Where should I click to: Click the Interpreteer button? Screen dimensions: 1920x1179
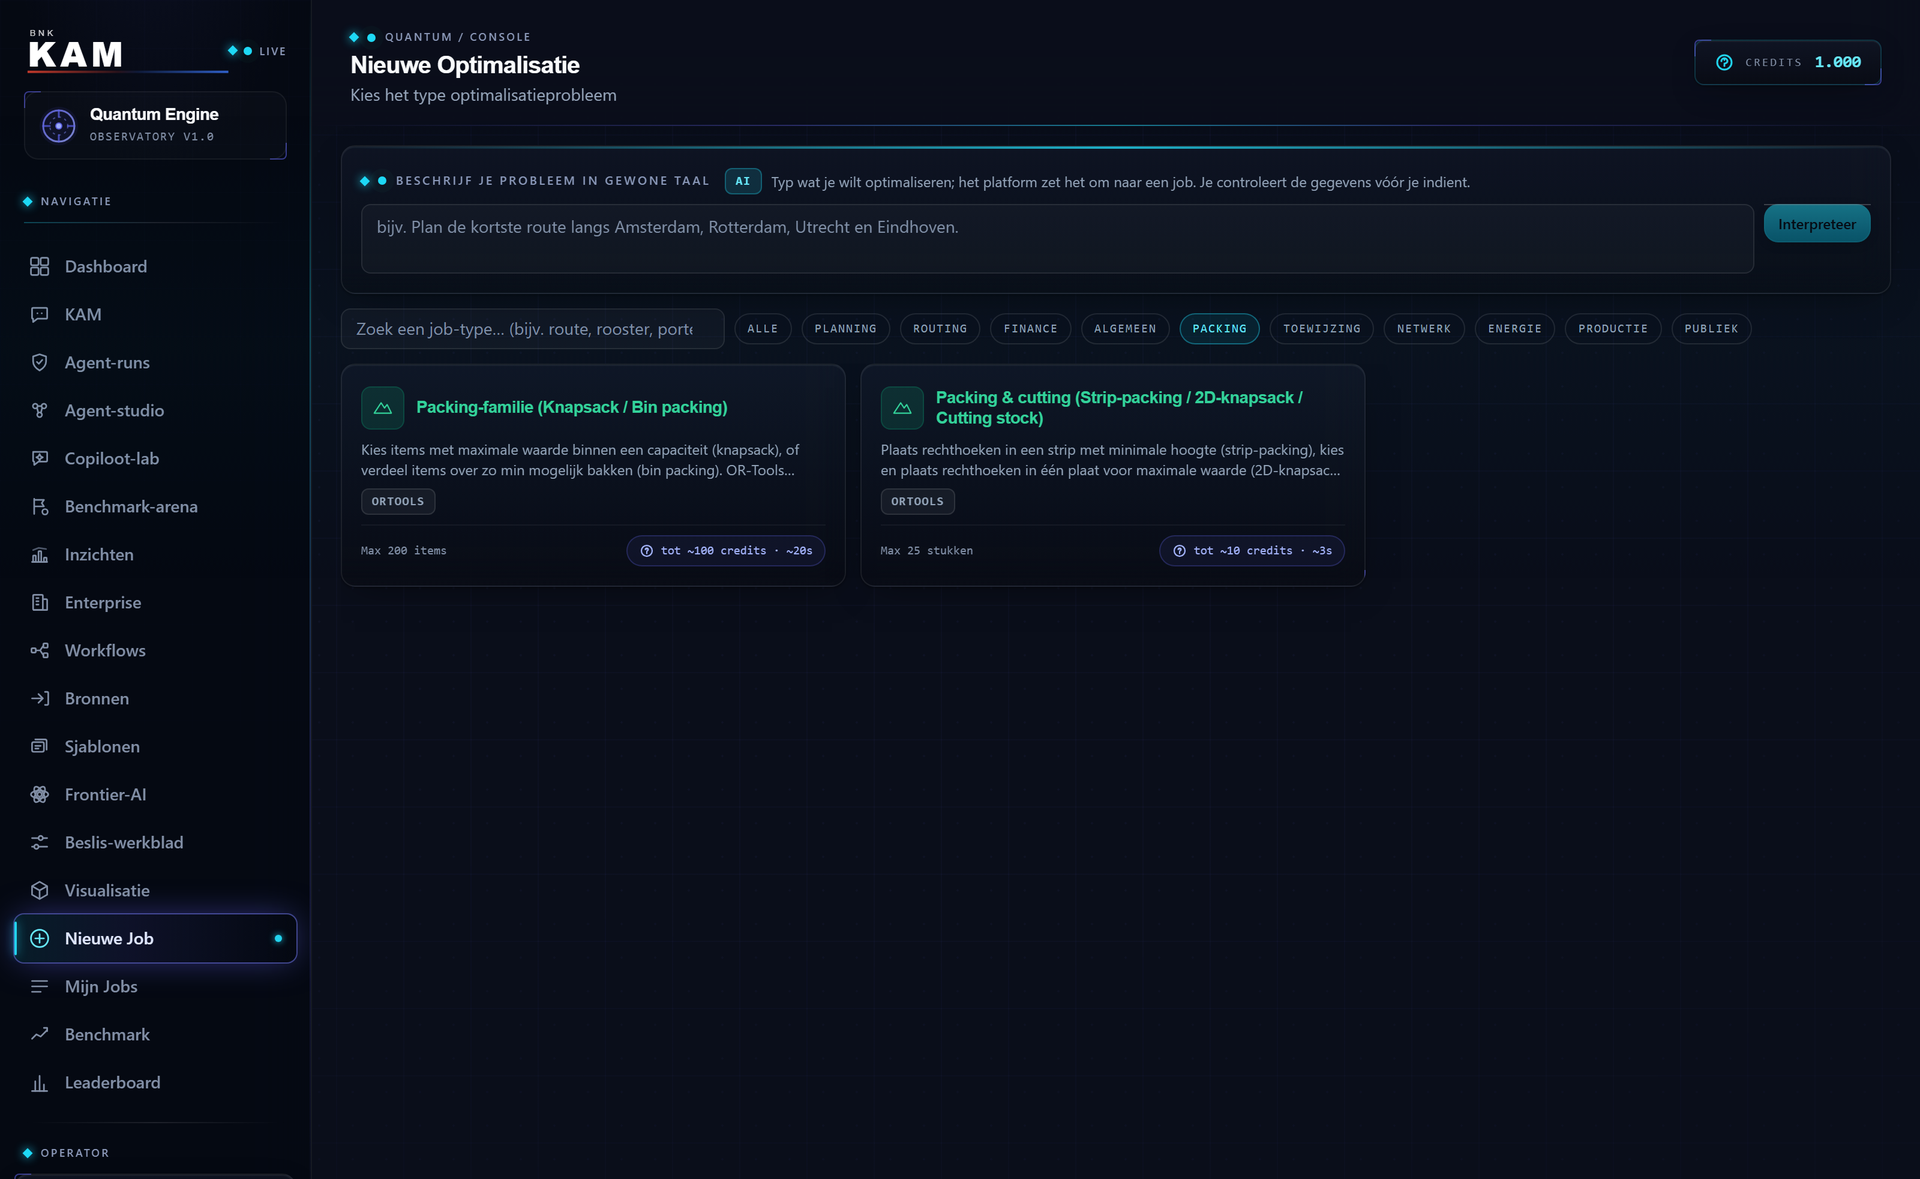pyautogui.click(x=1817, y=224)
